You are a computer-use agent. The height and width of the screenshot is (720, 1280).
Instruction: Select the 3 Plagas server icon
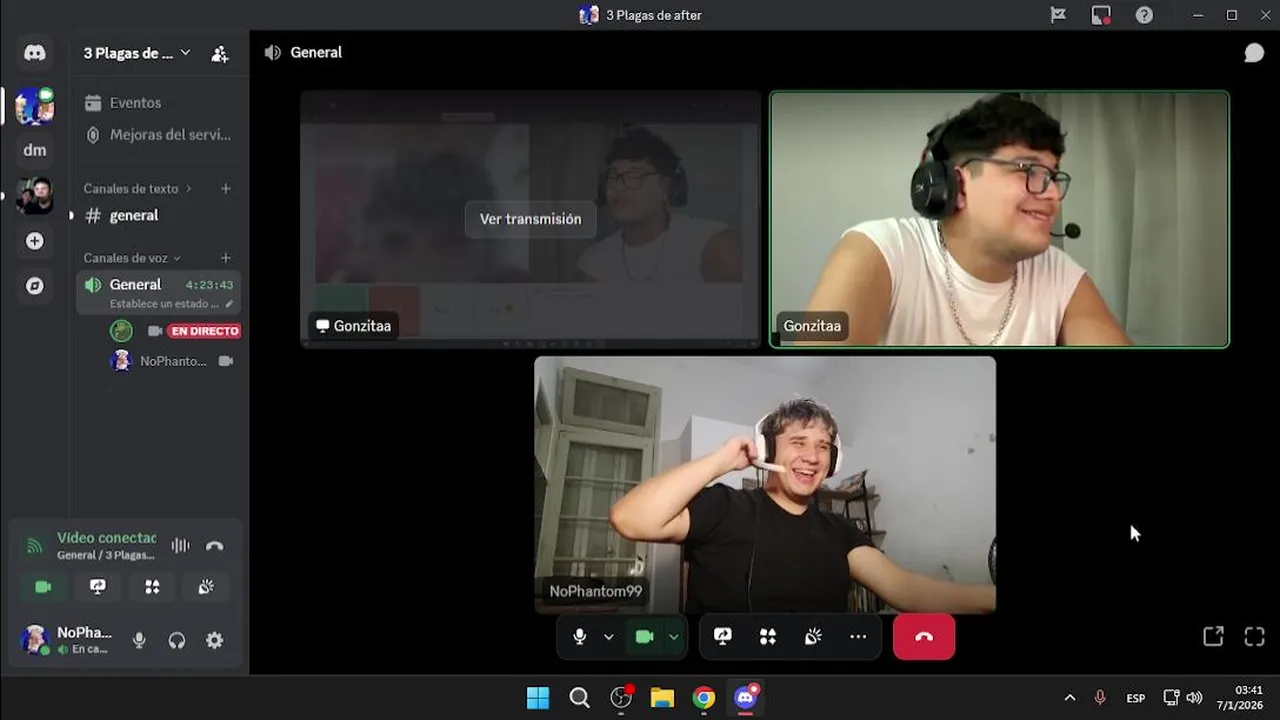pyautogui.click(x=35, y=105)
